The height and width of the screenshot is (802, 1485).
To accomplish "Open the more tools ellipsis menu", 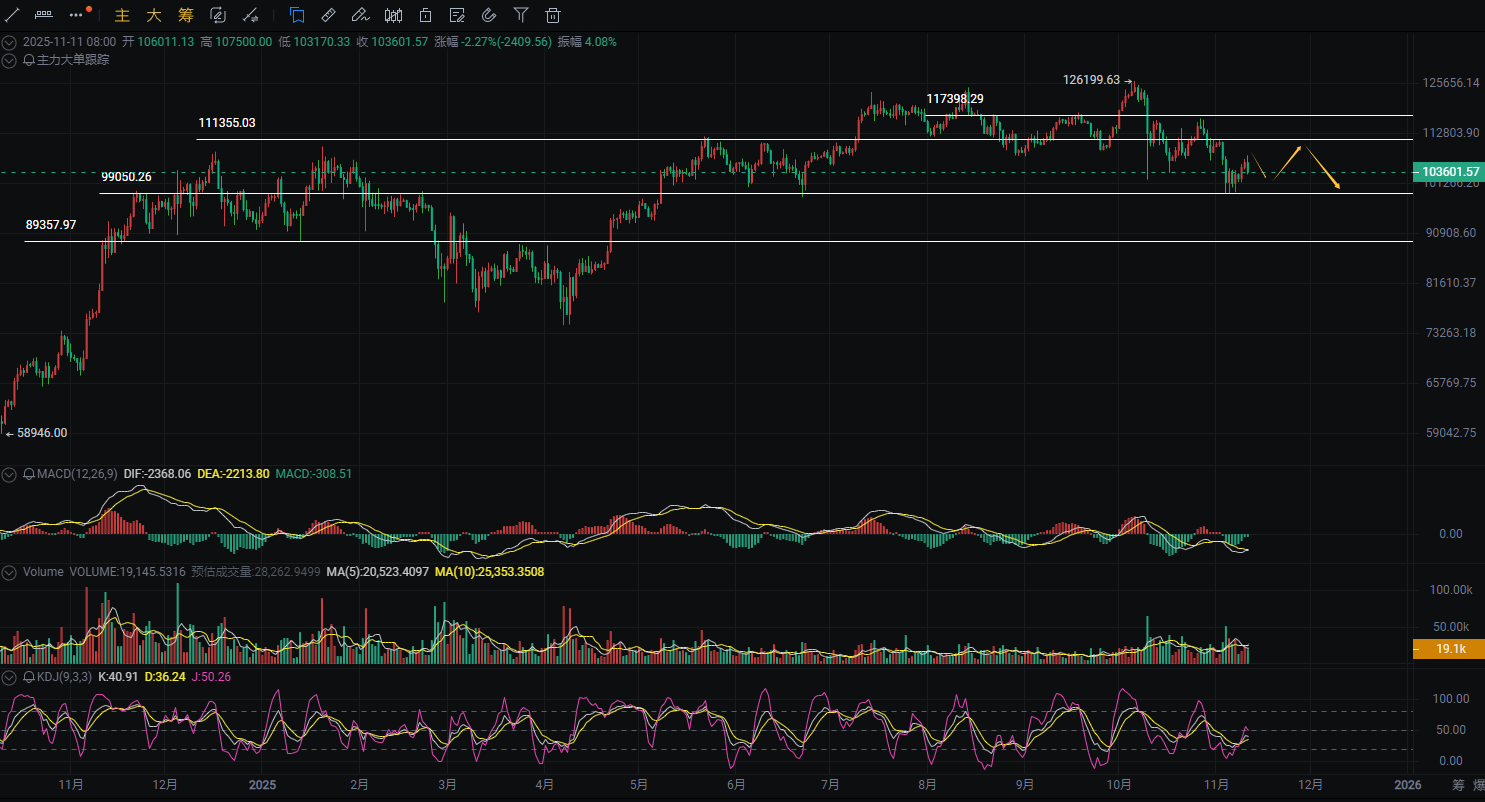I will [77, 15].
